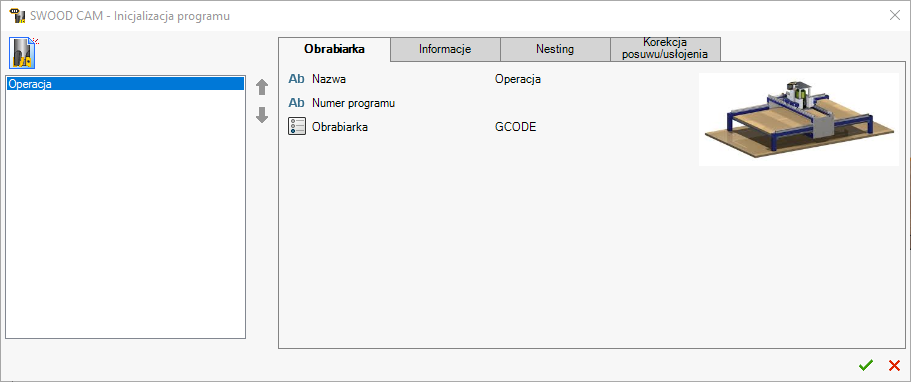Click the CNC machine preview image
The height and width of the screenshot is (382, 911).
coord(799,119)
